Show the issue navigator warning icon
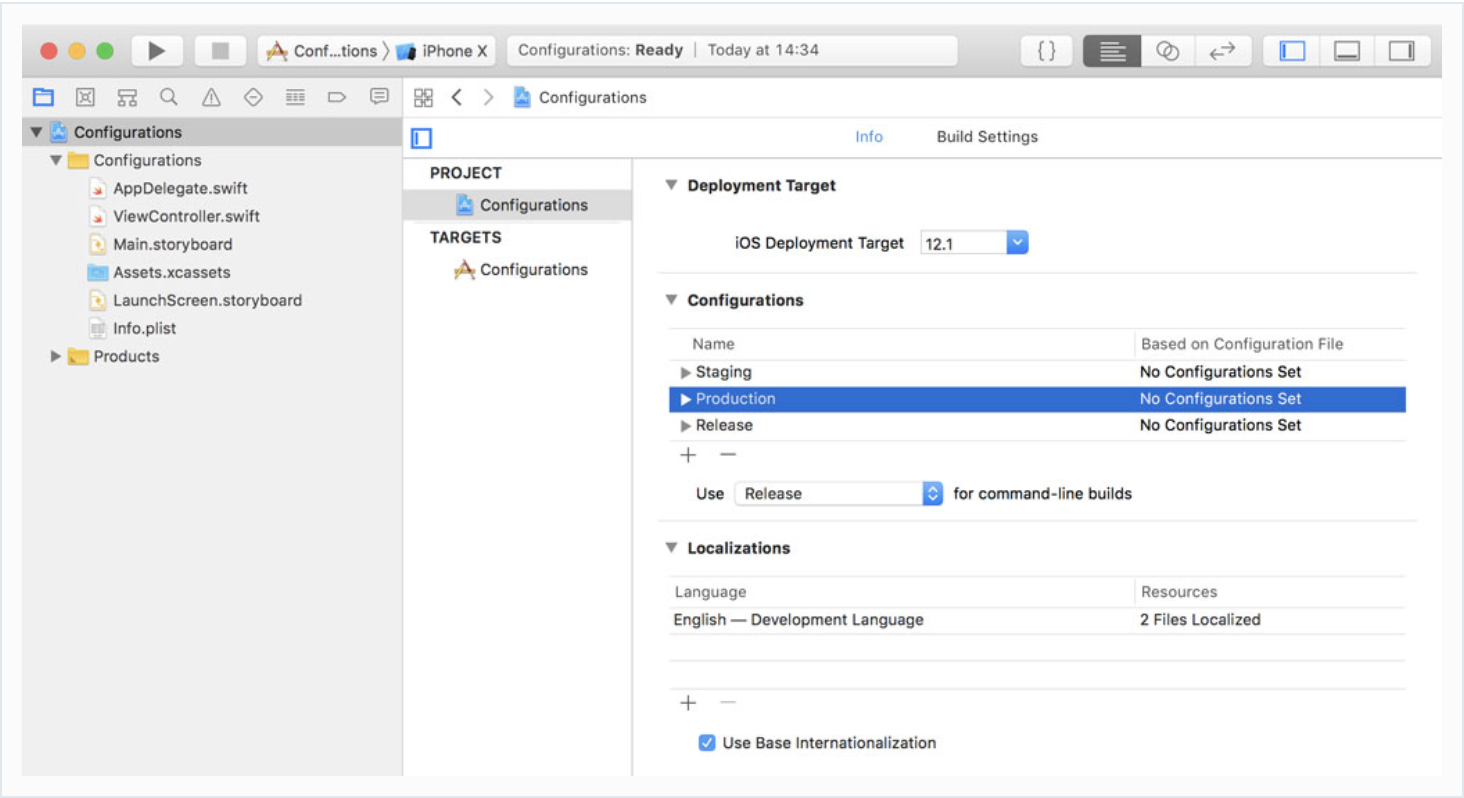Screen dimensions: 1464x798 211,97
